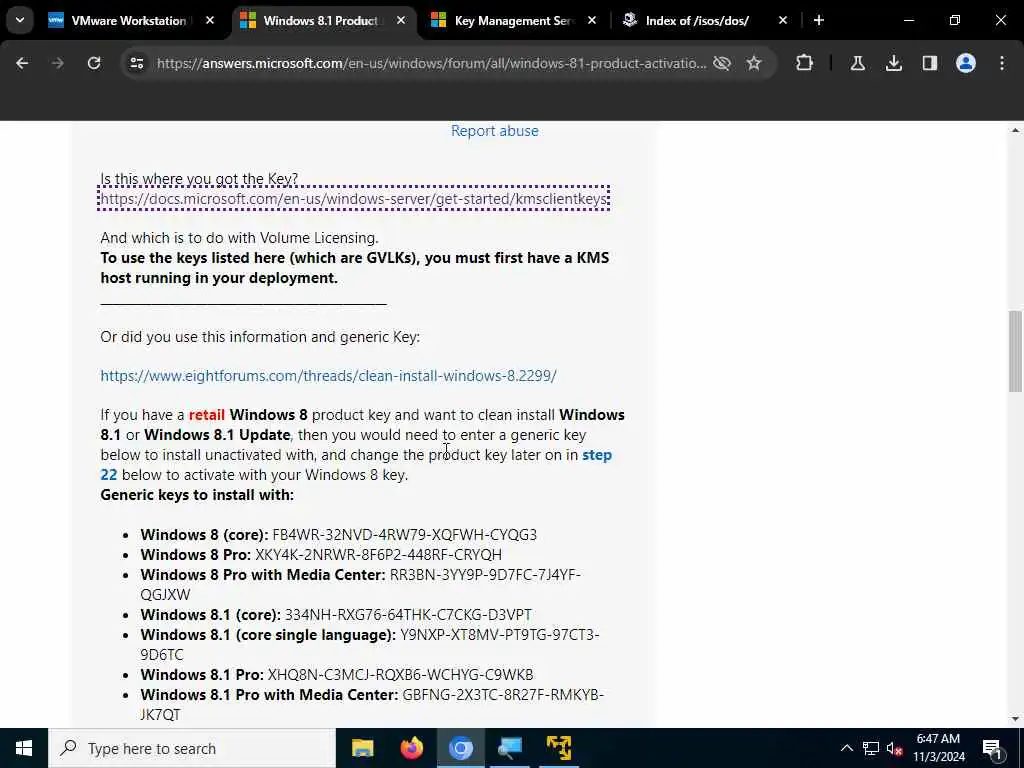This screenshot has width=1024, height=768.
Task: Open the profile avatar menu
Action: [x=965, y=63]
